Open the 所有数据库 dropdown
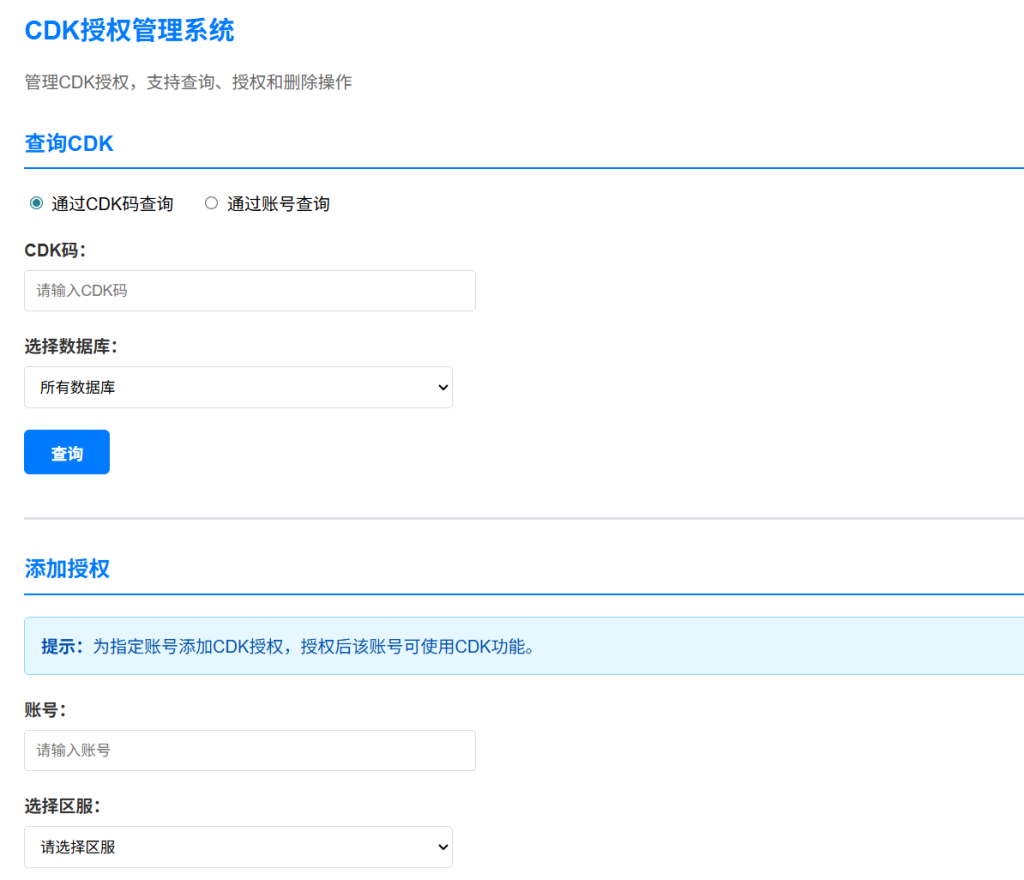The height and width of the screenshot is (880, 1024). tap(238, 387)
